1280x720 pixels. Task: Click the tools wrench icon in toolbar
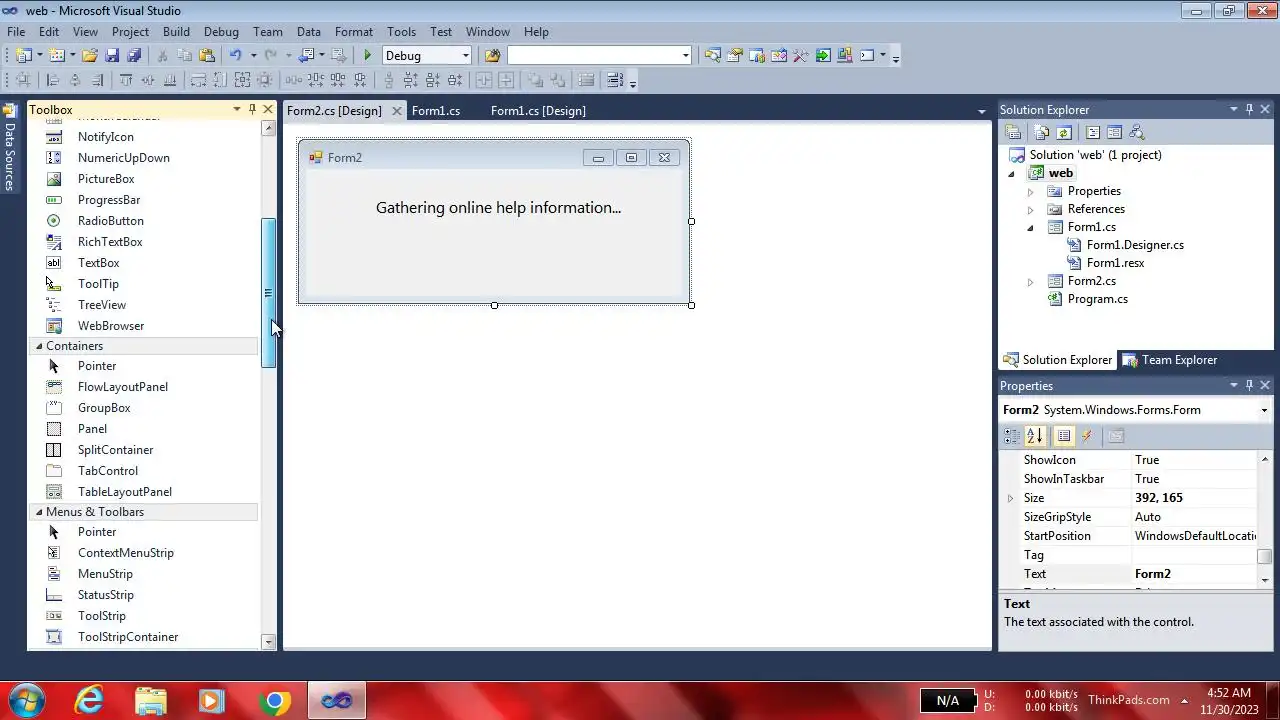801,56
